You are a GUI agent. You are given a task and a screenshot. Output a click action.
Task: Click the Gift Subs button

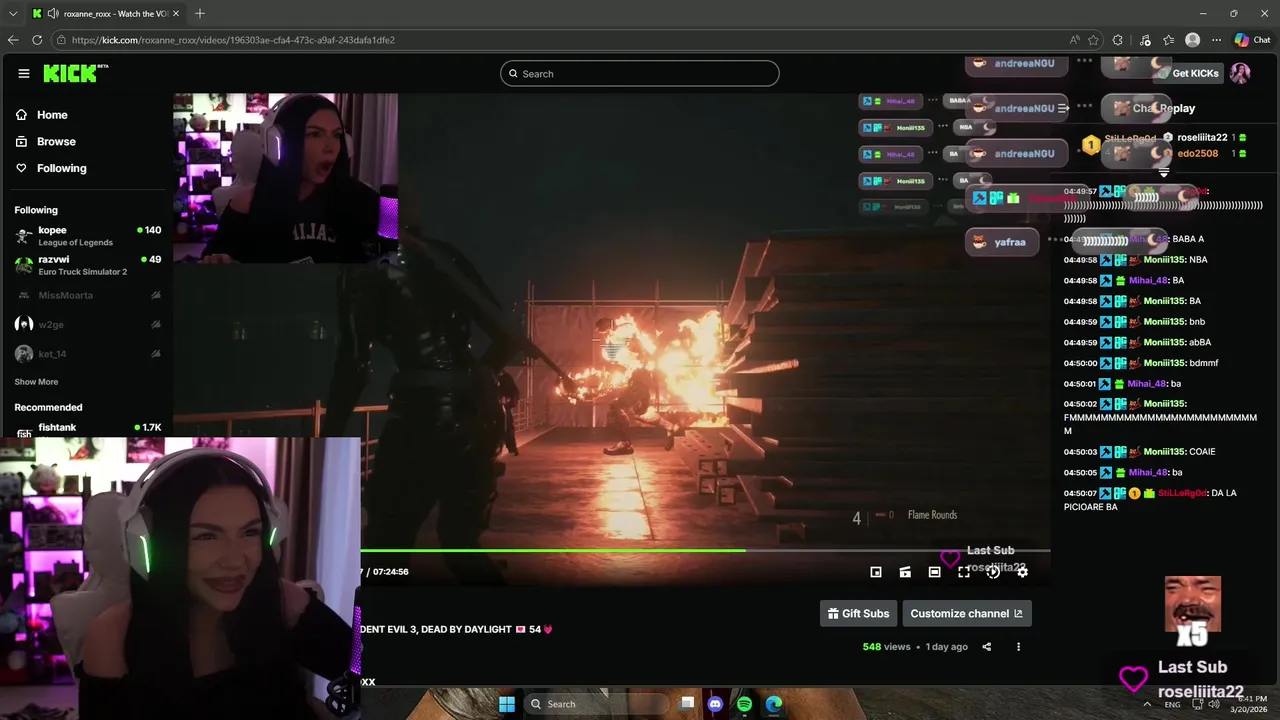(858, 614)
